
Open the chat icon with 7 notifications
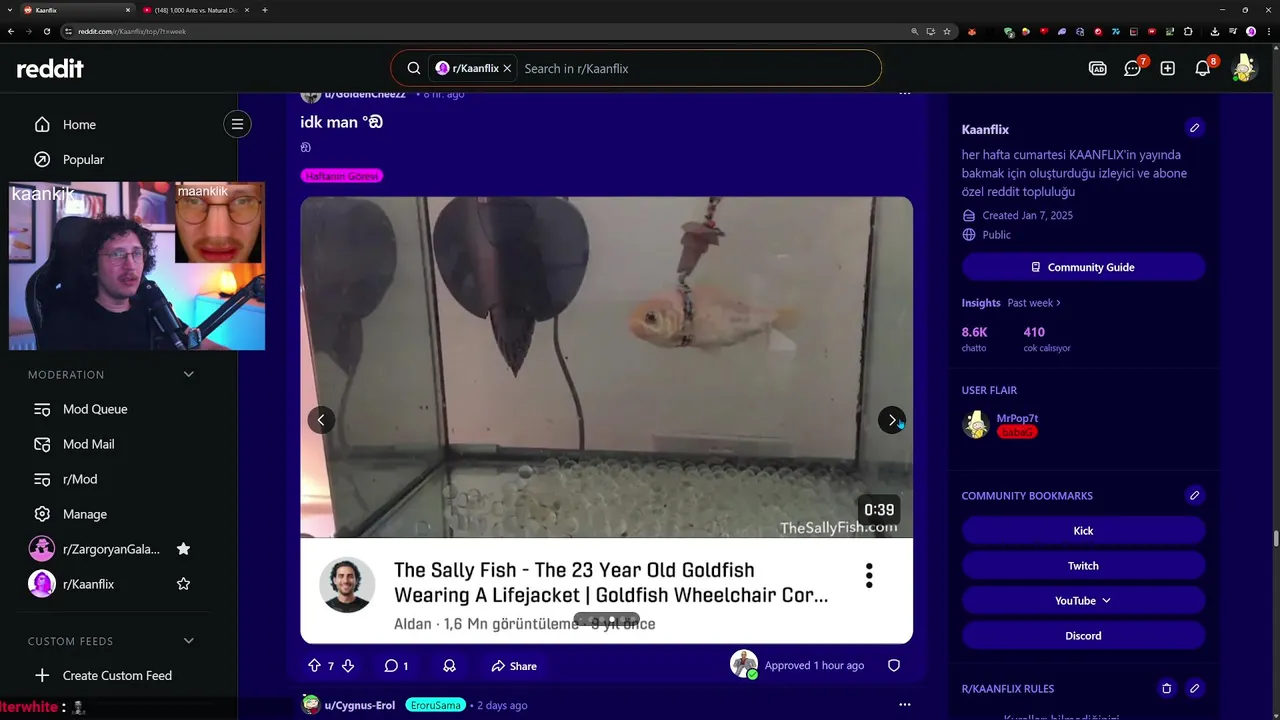pos(1132,68)
